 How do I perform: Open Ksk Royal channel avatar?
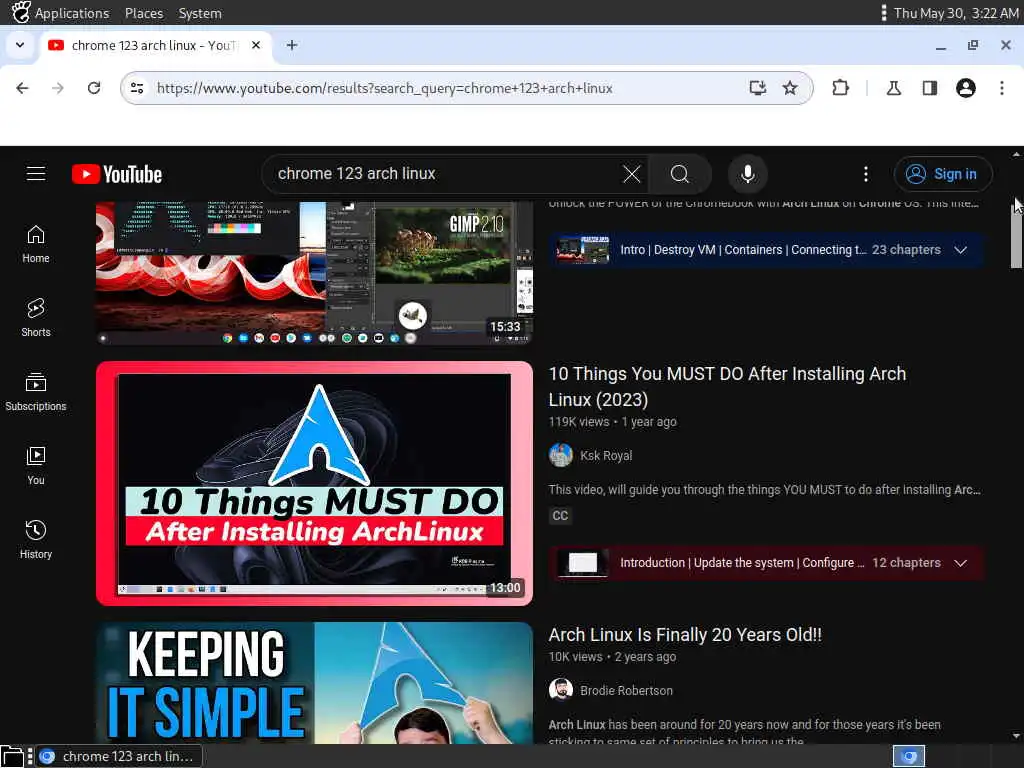(x=560, y=455)
